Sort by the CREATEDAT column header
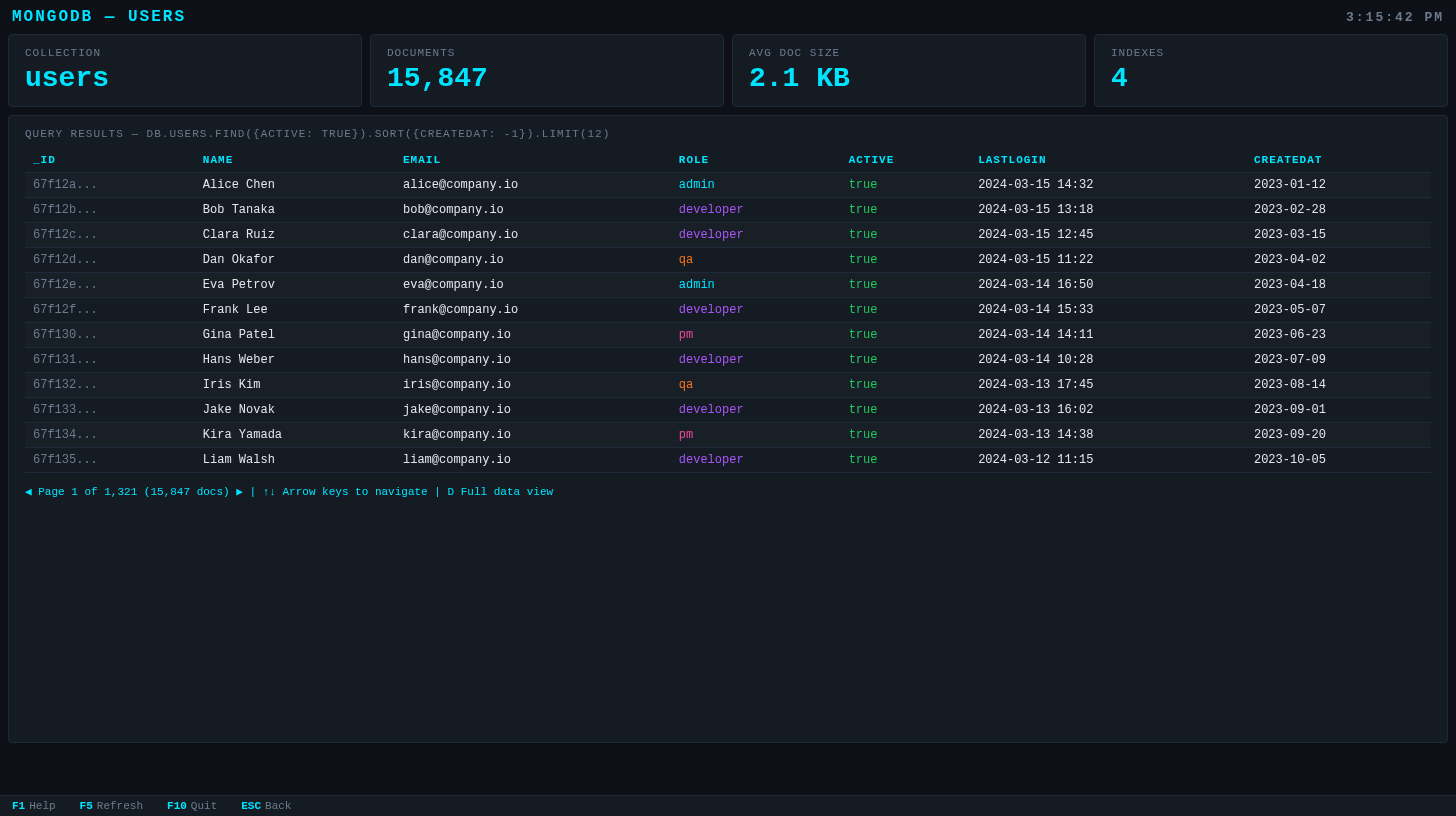 pyautogui.click(x=1287, y=160)
